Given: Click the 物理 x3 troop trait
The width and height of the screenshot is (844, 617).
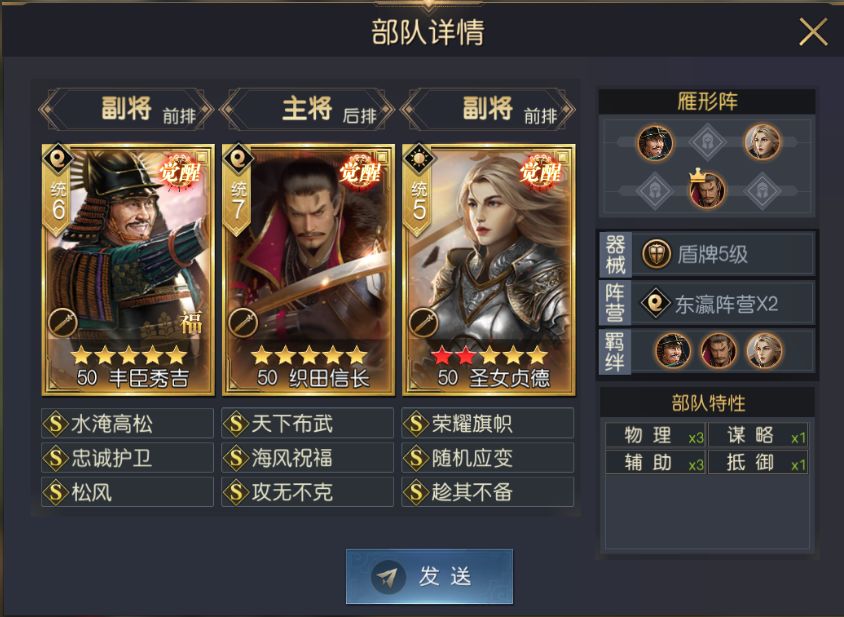Looking at the screenshot, I should click(x=655, y=436).
